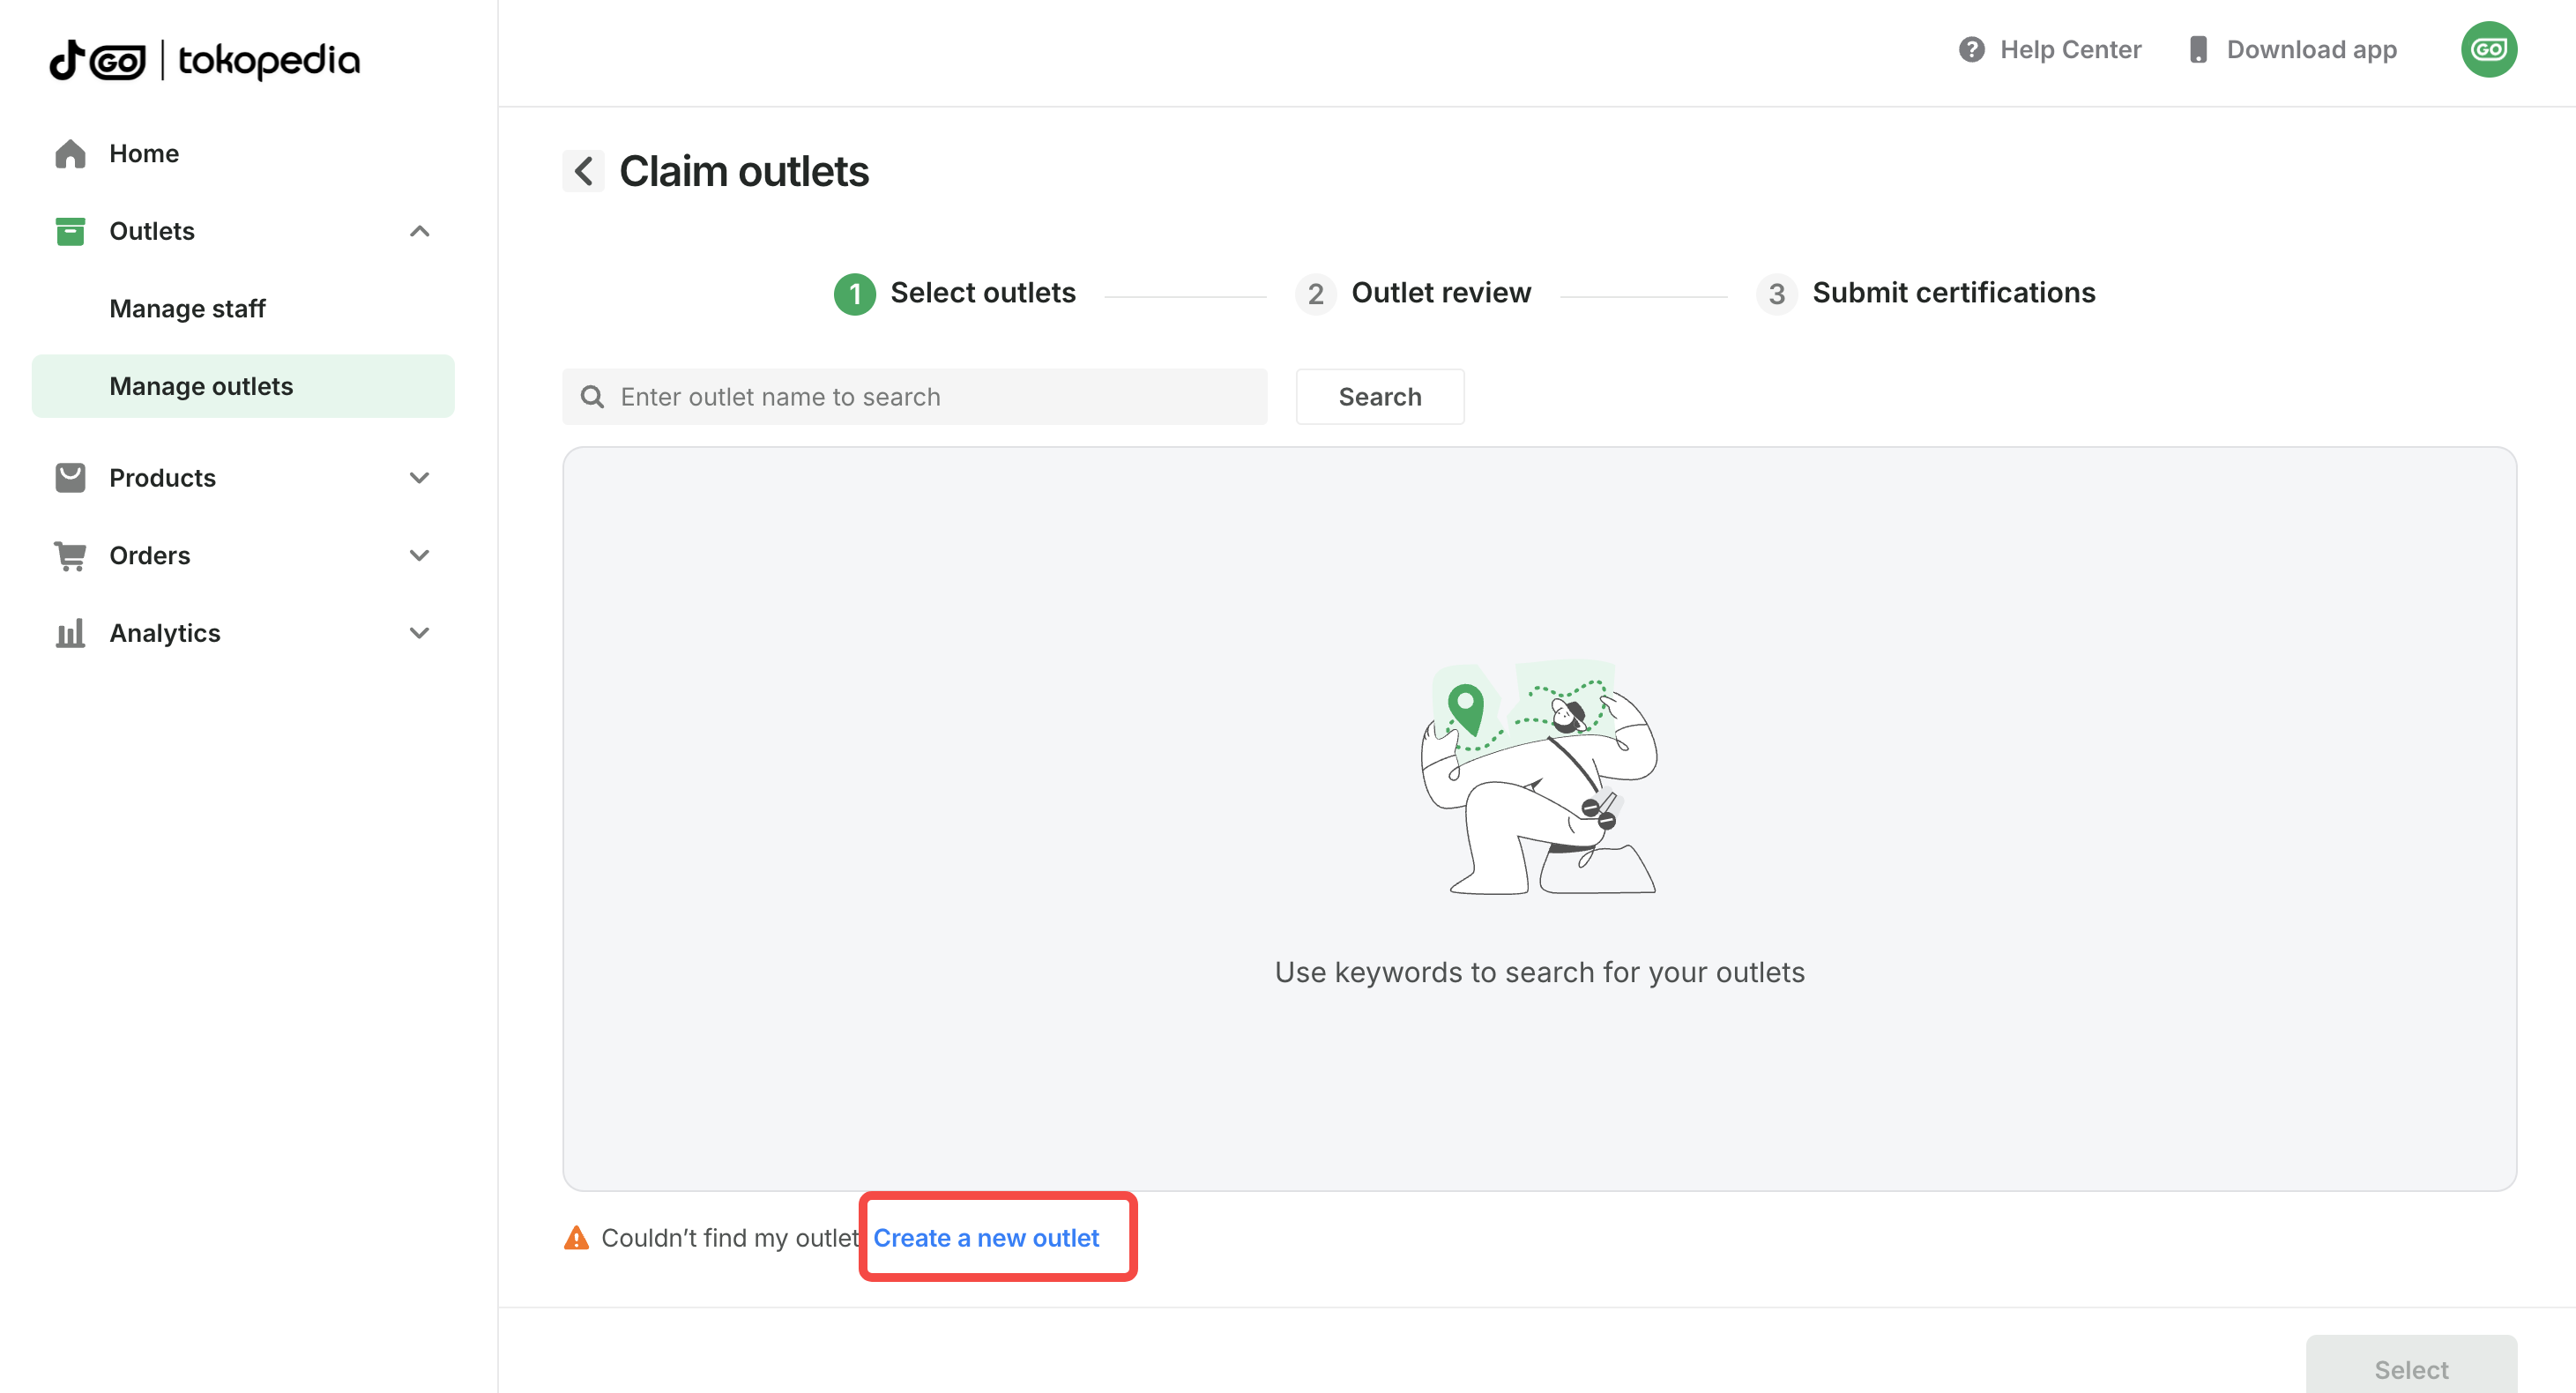Expand the Analytics section arrow
Image resolution: width=2576 pixels, height=1393 pixels.
420,633
